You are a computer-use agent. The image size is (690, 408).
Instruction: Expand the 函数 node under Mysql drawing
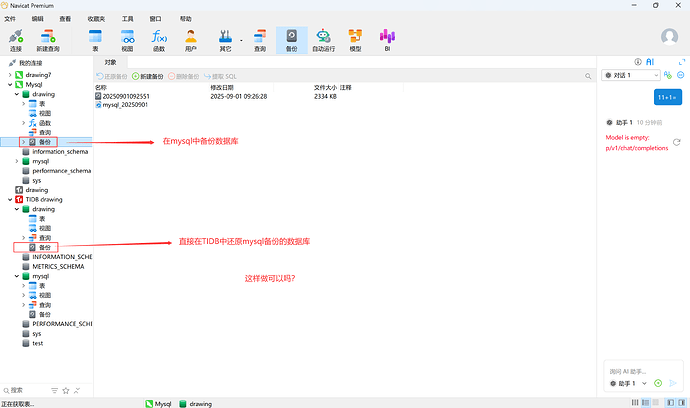[x=23, y=123]
